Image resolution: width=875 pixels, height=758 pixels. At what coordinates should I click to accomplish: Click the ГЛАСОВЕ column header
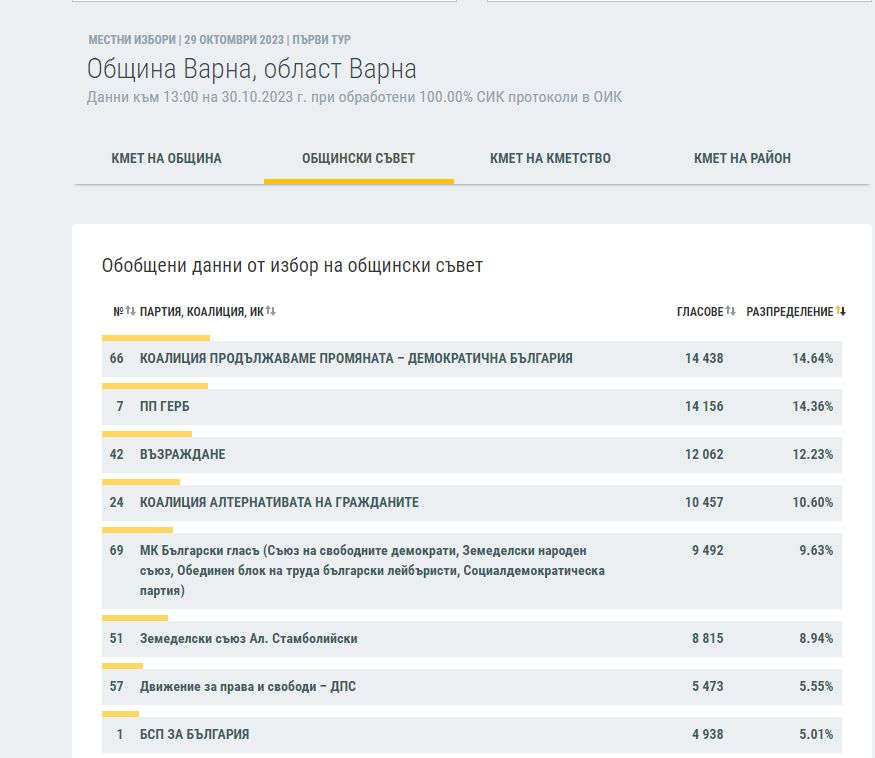[700, 311]
